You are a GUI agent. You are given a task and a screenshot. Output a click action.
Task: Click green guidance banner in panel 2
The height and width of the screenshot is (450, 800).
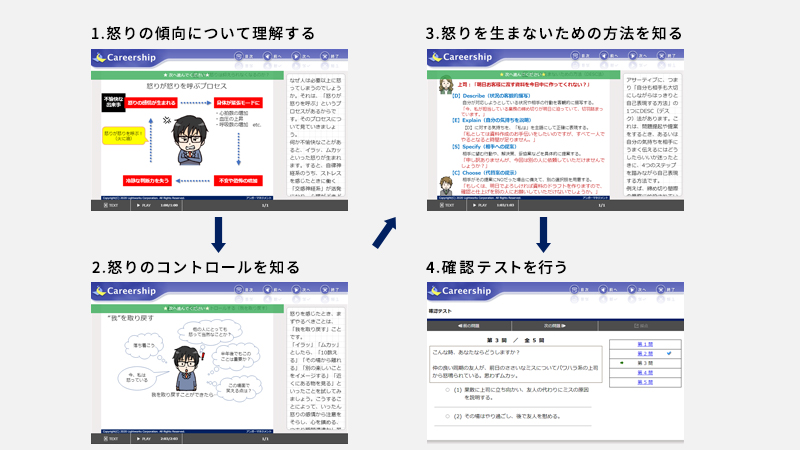(187, 309)
